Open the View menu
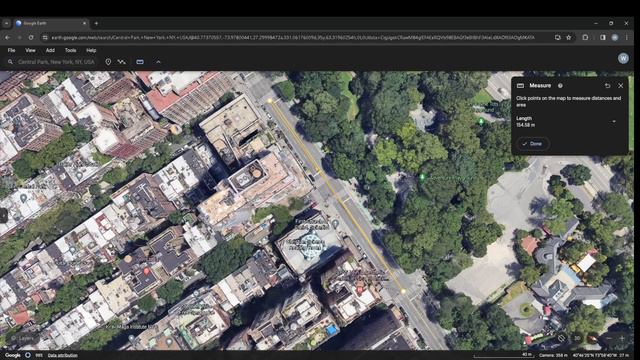The height and width of the screenshot is (360, 640). [x=30, y=50]
